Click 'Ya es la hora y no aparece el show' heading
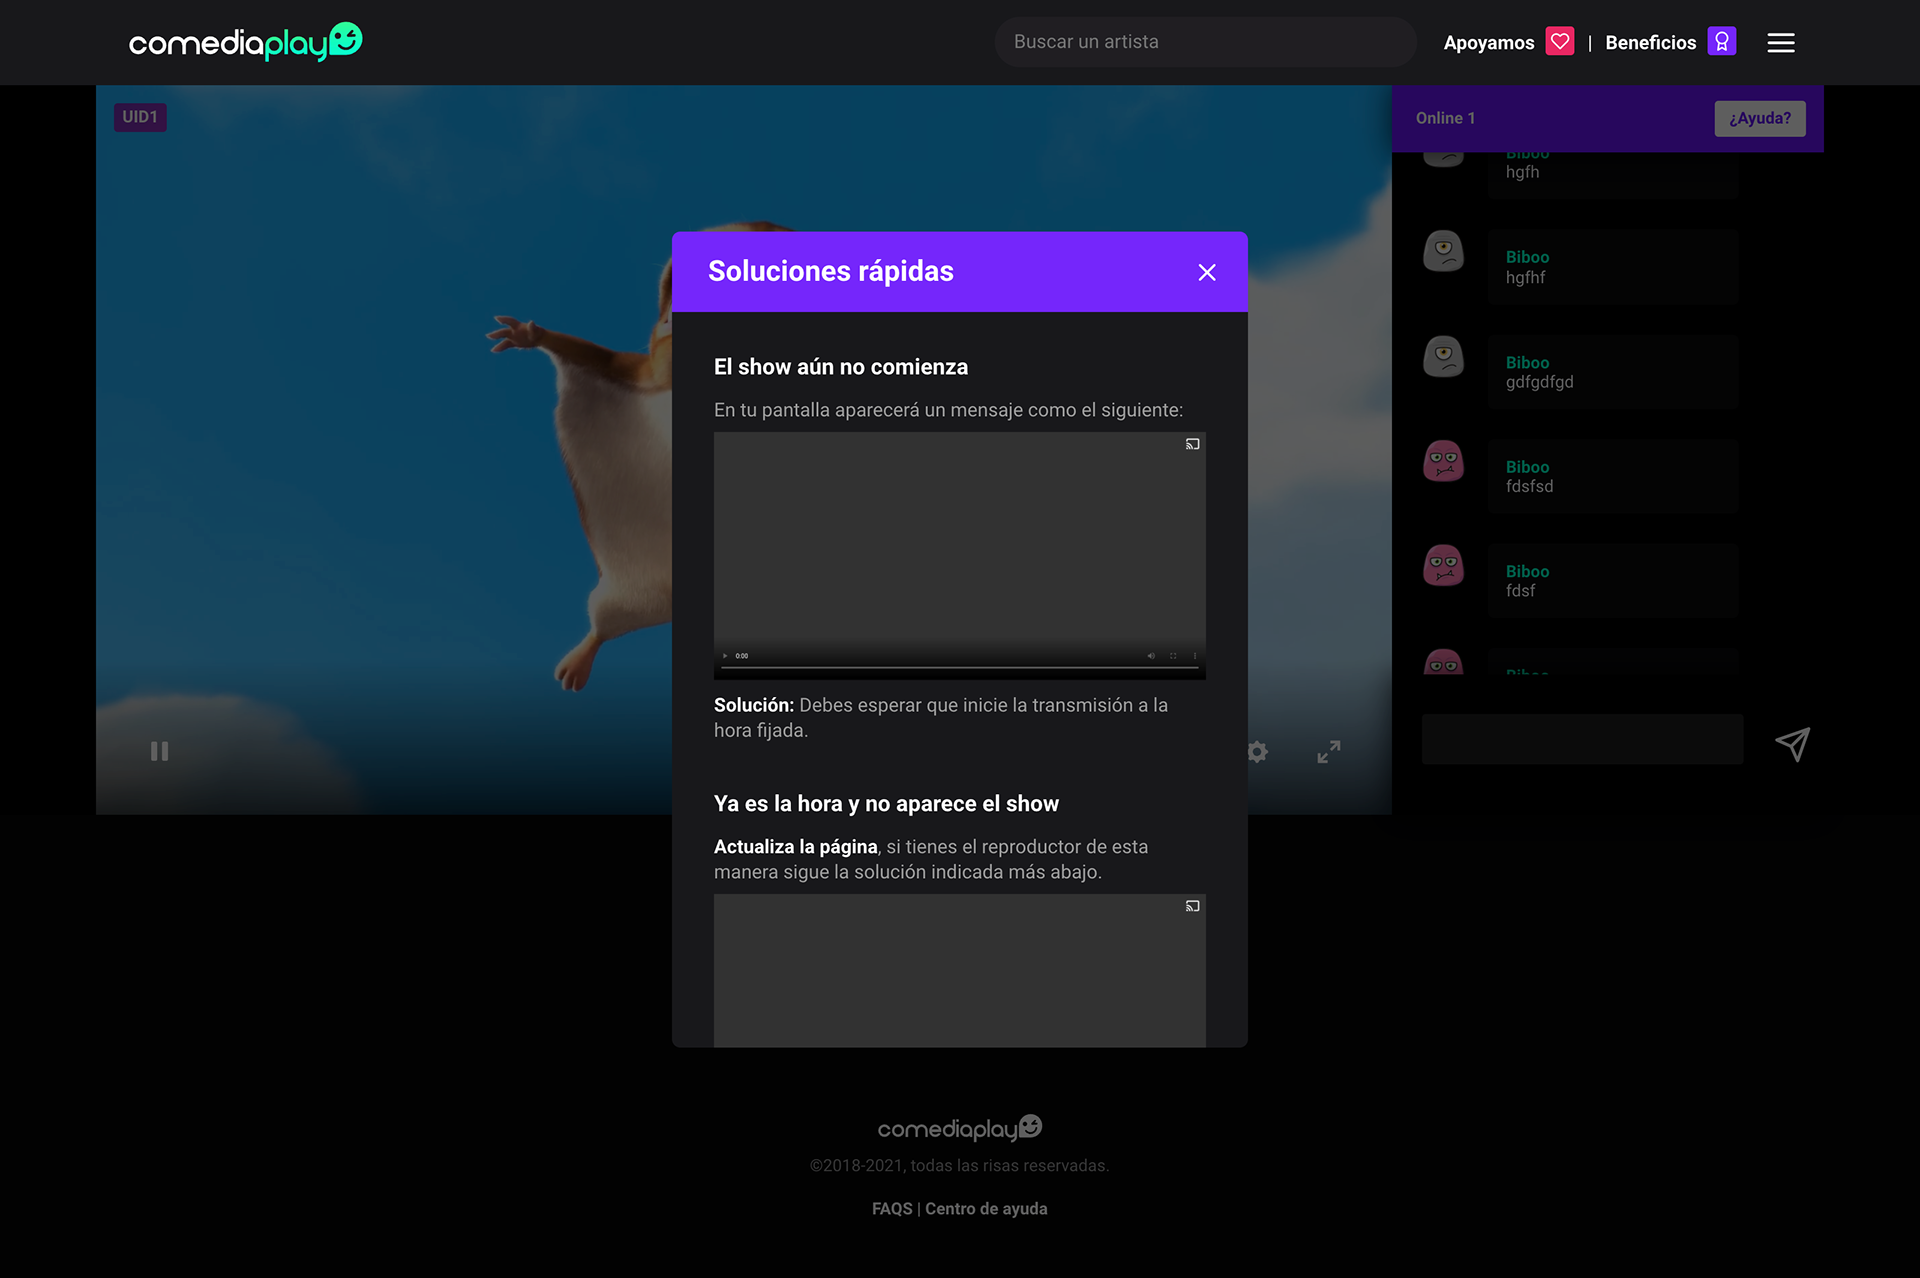 [x=886, y=804]
